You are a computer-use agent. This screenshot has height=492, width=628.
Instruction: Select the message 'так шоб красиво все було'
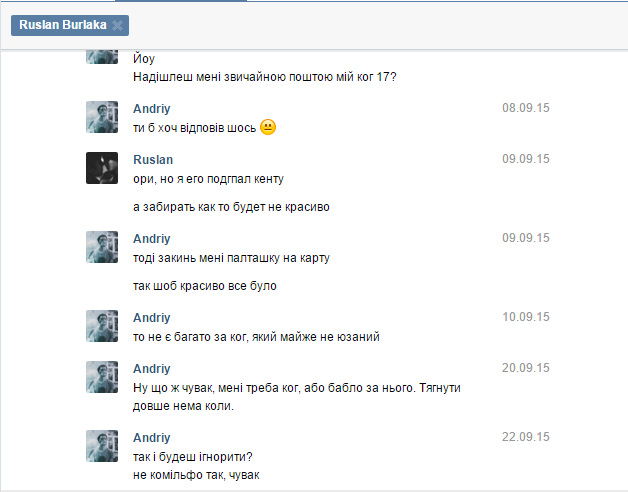[204, 285]
